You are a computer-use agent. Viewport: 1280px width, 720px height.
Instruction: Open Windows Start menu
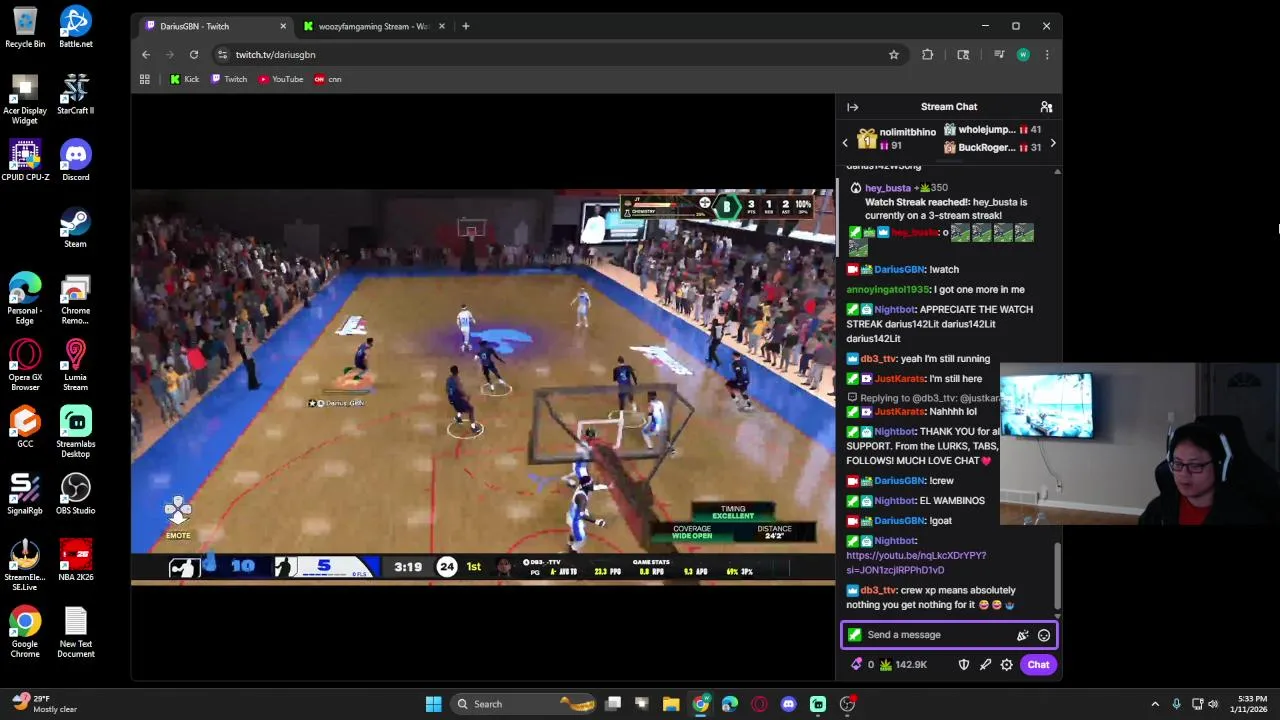tap(433, 704)
